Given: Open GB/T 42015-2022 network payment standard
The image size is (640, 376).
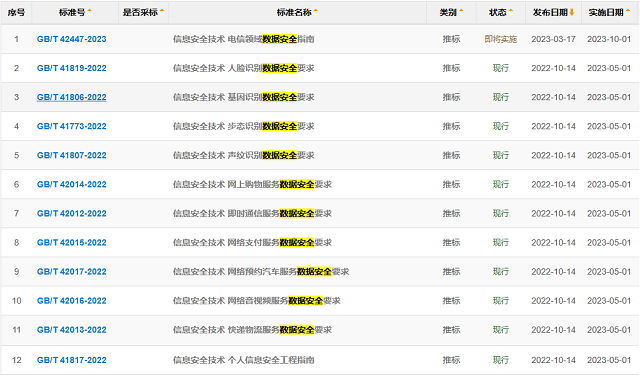Looking at the screenshot, I should [x=71, y=243].
